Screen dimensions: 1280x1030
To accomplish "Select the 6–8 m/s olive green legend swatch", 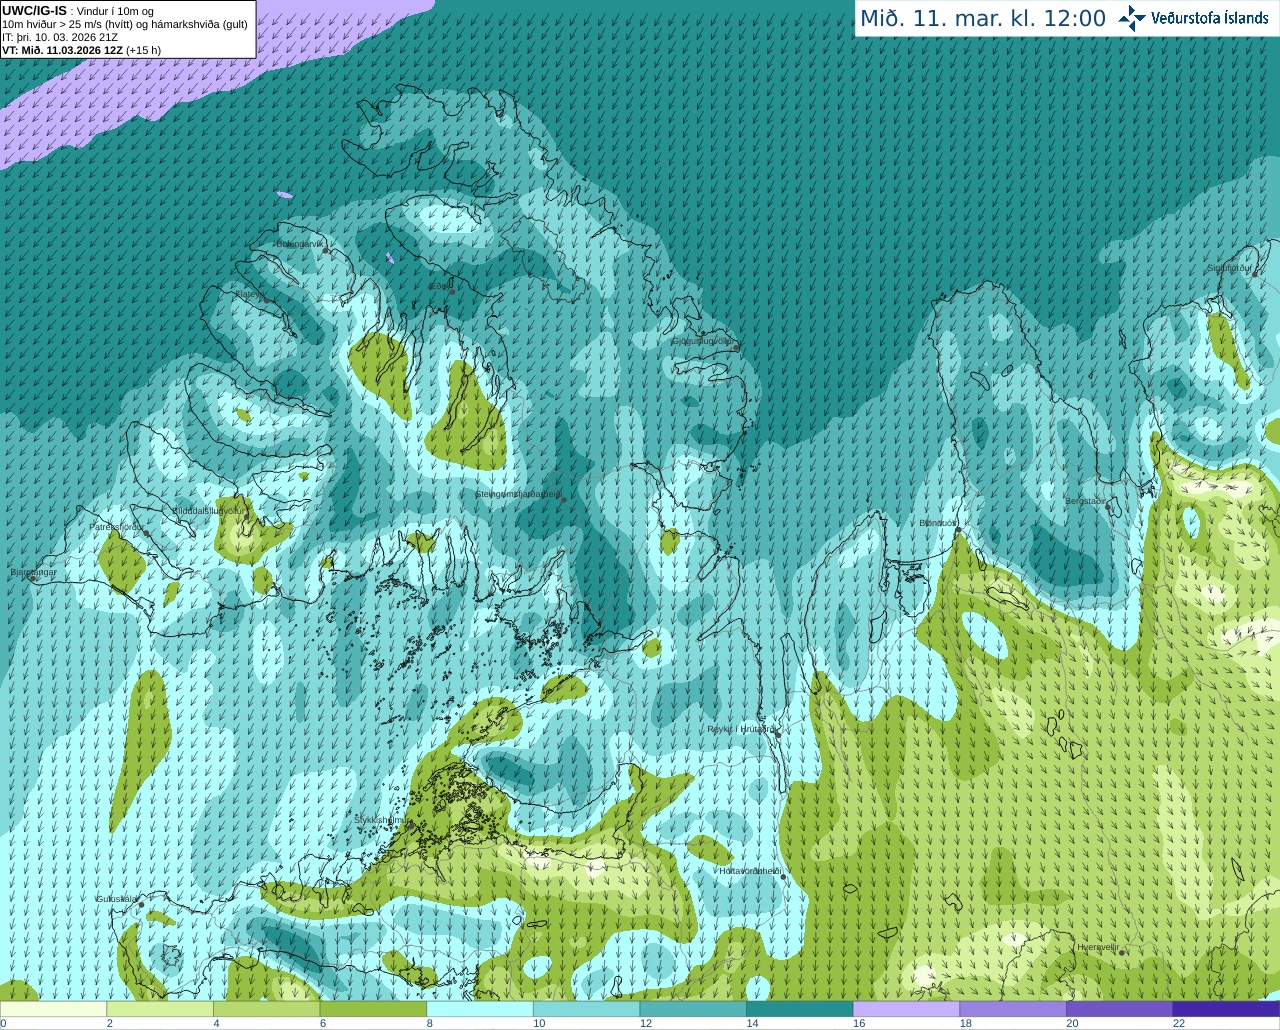I will 373,1009.
